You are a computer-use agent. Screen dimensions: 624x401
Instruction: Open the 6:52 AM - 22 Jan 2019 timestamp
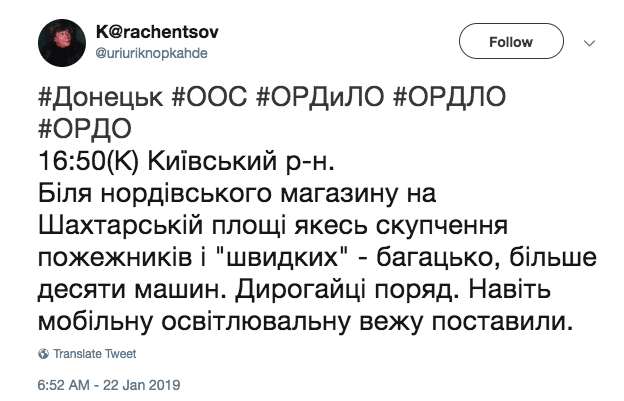[x=109, y=385]
